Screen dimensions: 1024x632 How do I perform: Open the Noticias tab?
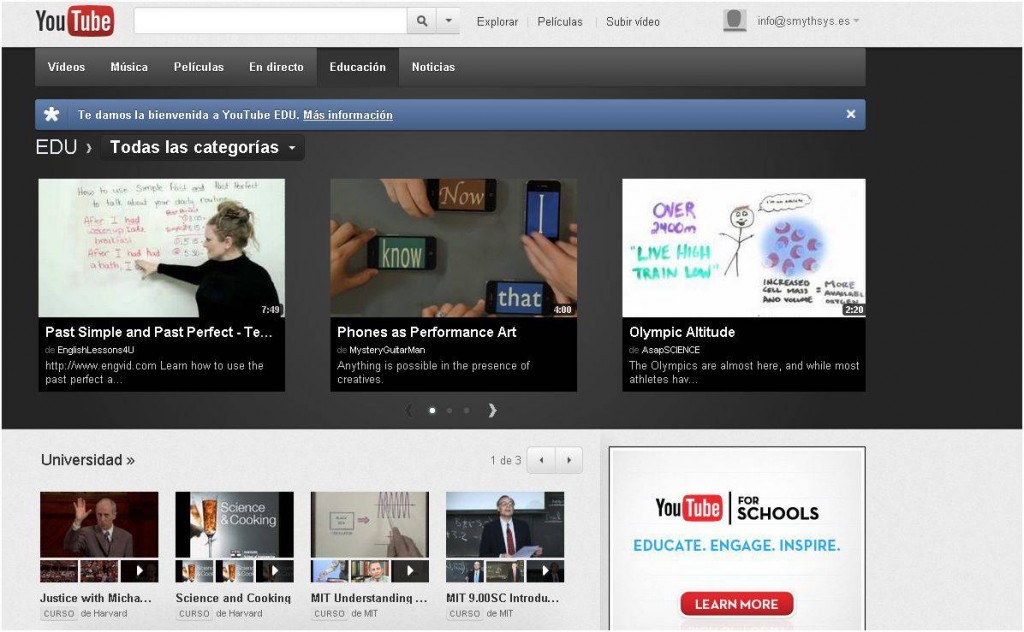433,67
